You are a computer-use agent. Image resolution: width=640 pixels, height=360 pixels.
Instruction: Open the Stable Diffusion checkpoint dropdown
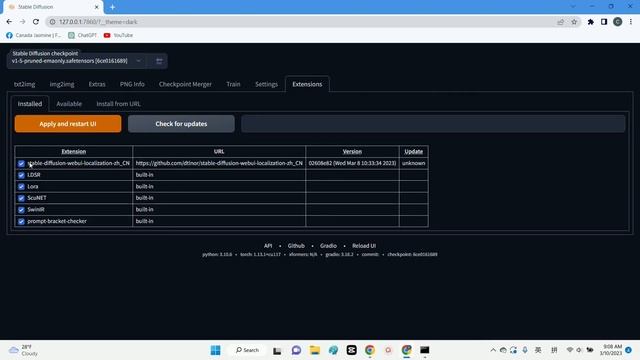(x=77, y=61)
